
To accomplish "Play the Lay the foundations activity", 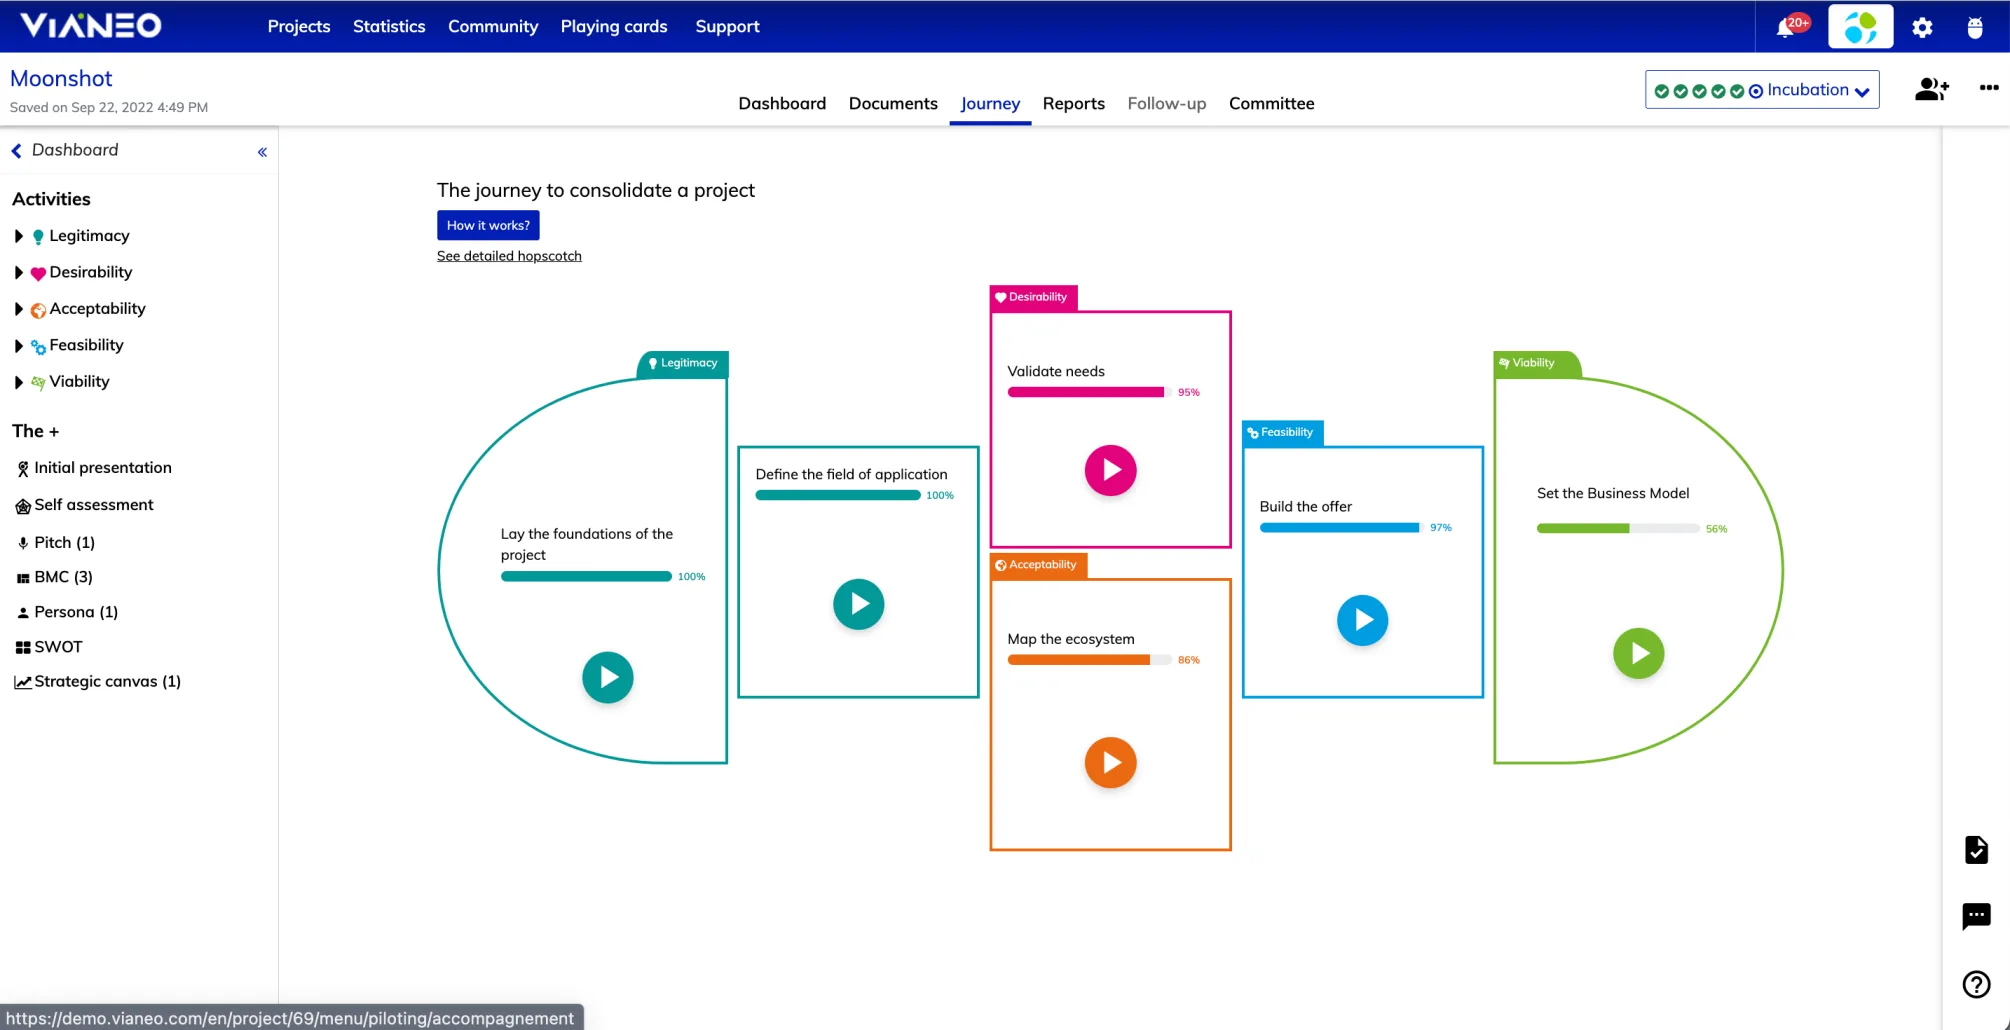I will click(x=608, y=677).
